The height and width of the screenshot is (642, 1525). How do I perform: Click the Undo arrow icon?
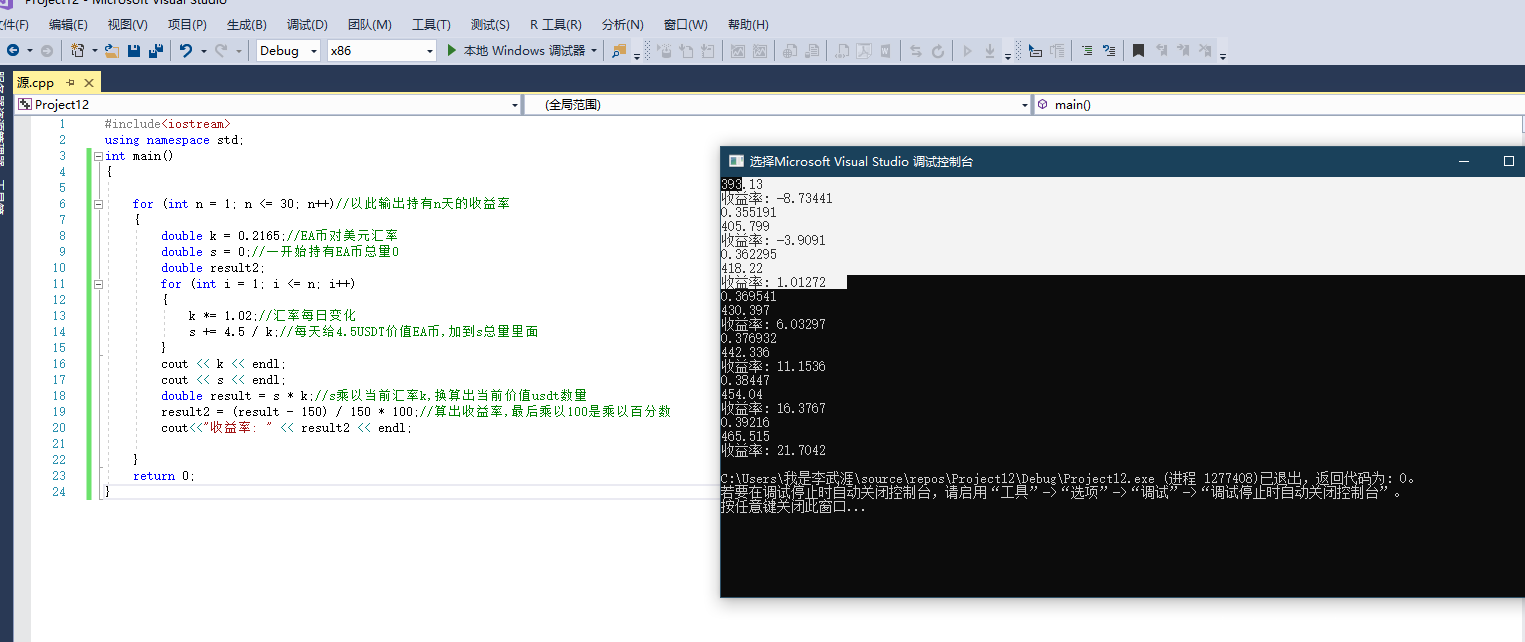185,50
